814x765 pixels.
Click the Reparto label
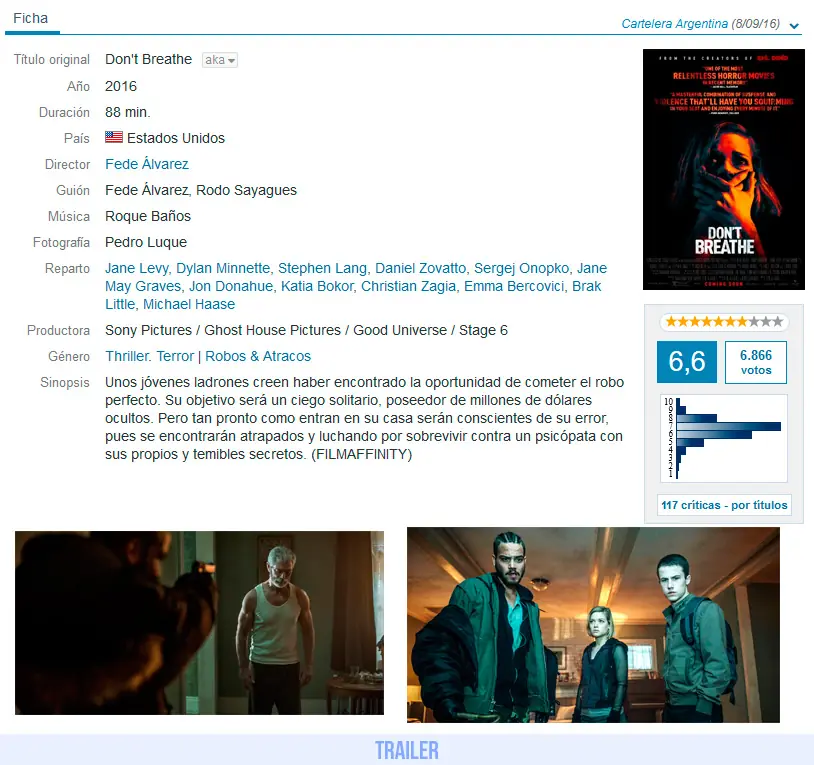(67, 268)
